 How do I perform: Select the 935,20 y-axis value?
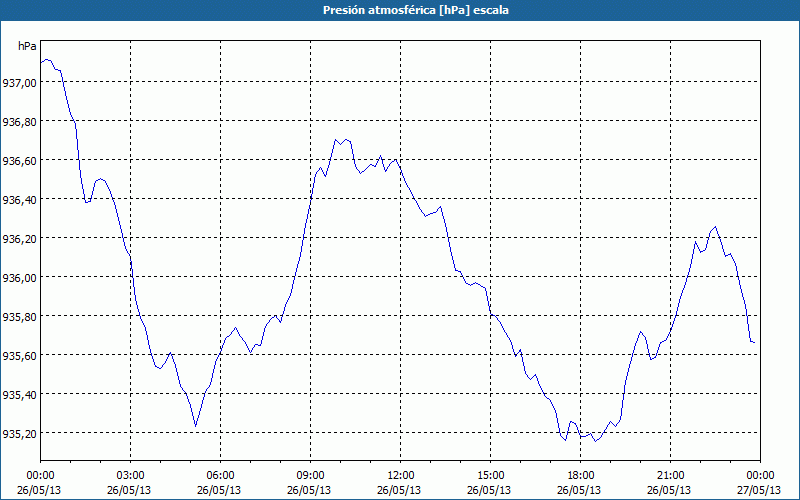[20, 434]
